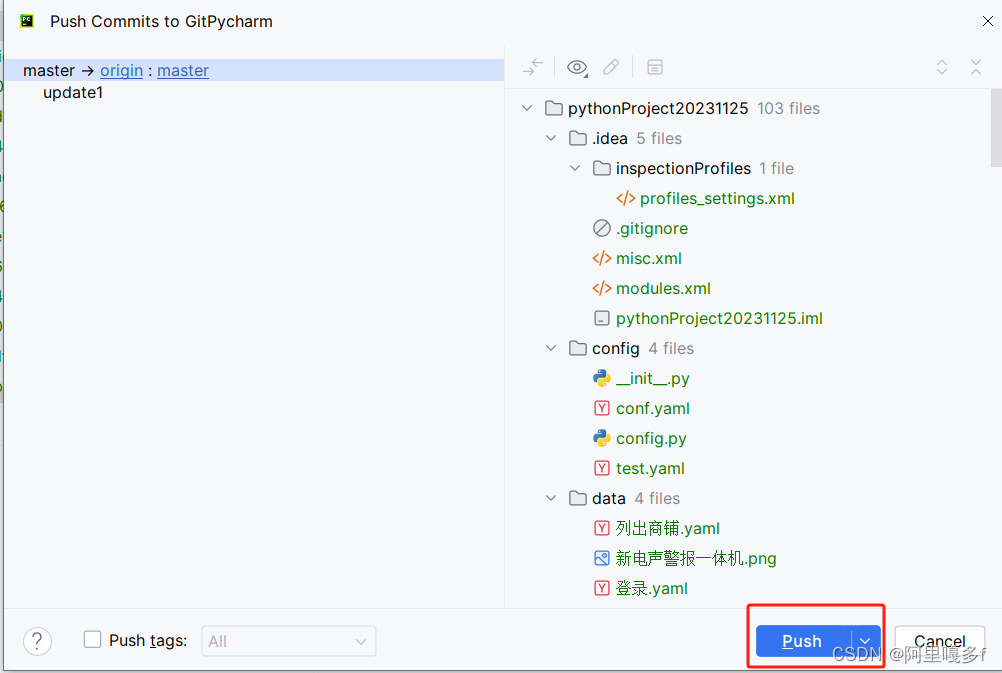Select the pythonProject20231125.iml file name
Viewport: 1002px width, 673px height.
click(719, 319)
